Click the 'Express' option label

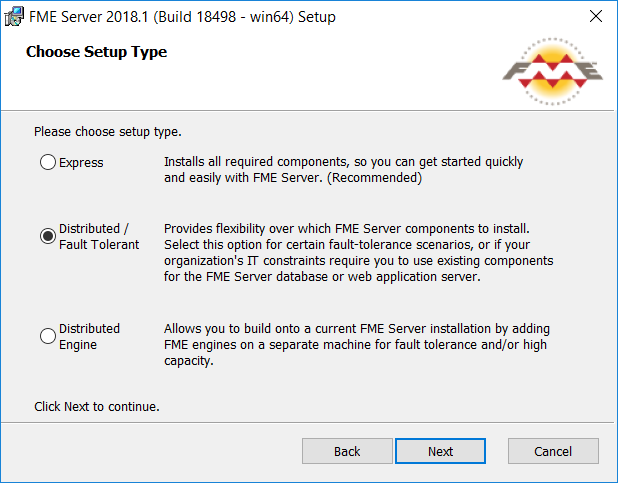(x=81, y=162)
